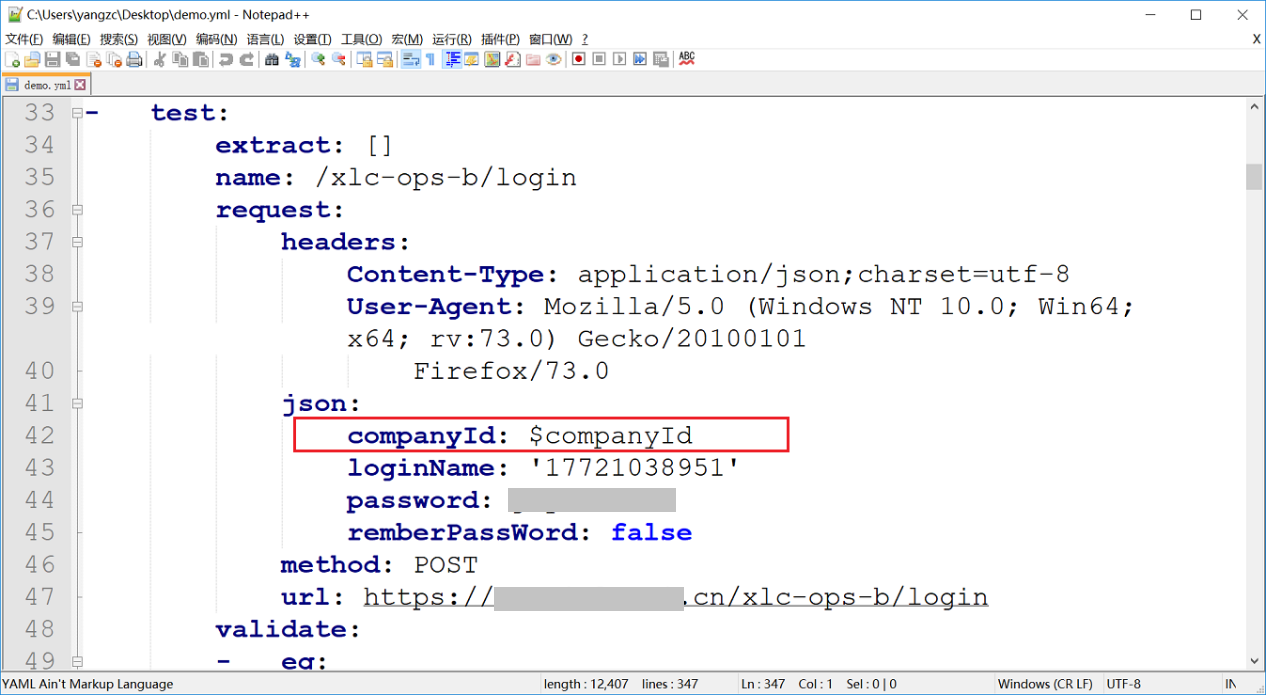This screenshot has width=1266, height=695.
Task: Toggle synchronized vertical scrolling icon
Action: click(364, 60)
